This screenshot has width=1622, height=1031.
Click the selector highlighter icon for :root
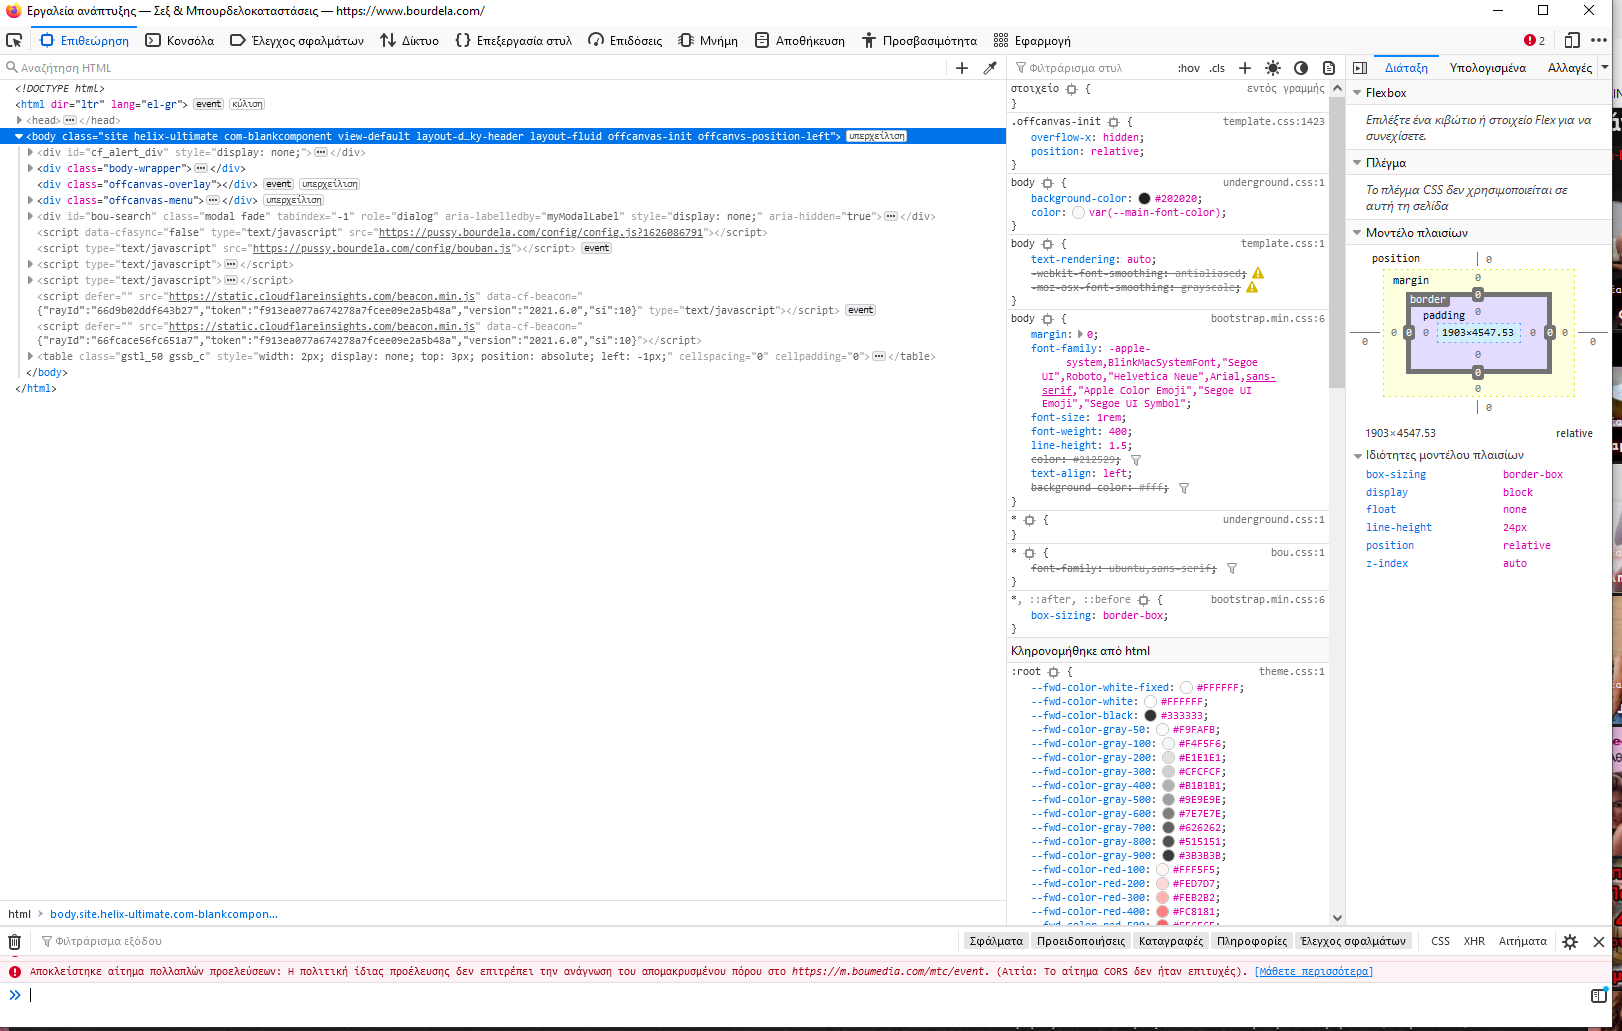[1053, 672]
